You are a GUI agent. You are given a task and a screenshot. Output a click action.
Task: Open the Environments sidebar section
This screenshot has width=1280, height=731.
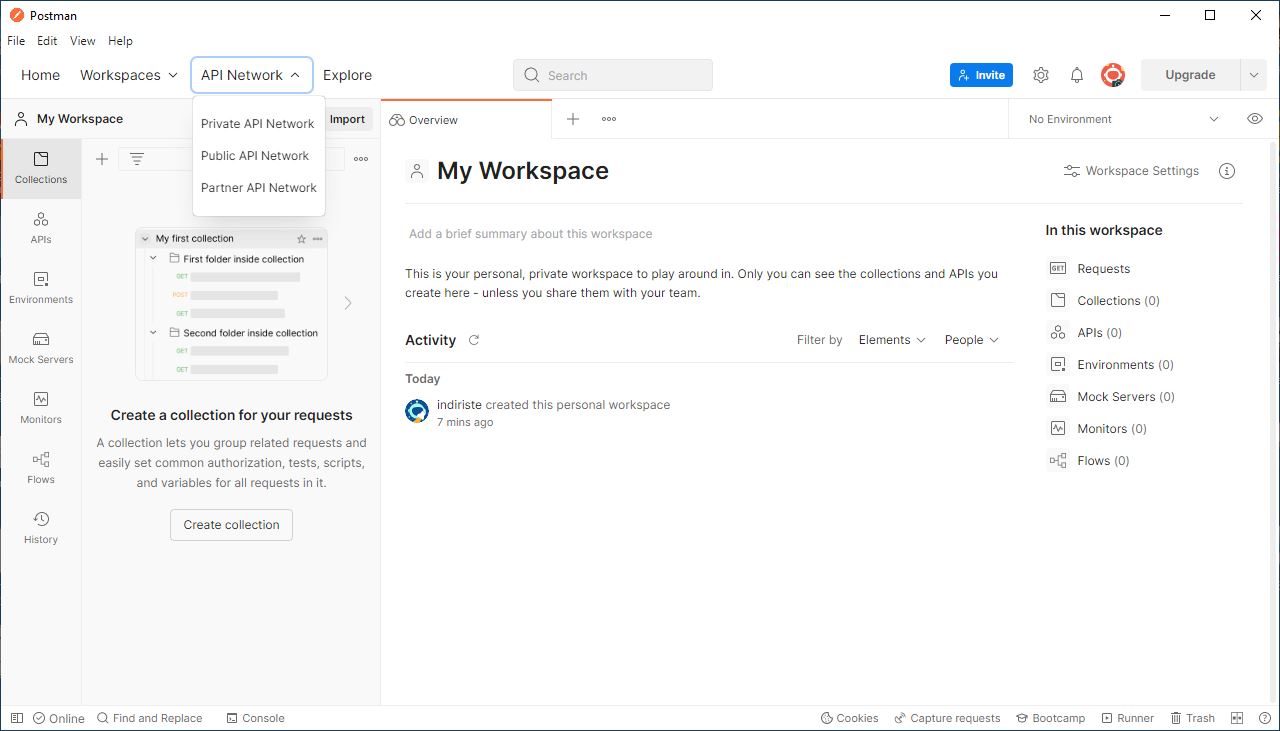(41, 288)
